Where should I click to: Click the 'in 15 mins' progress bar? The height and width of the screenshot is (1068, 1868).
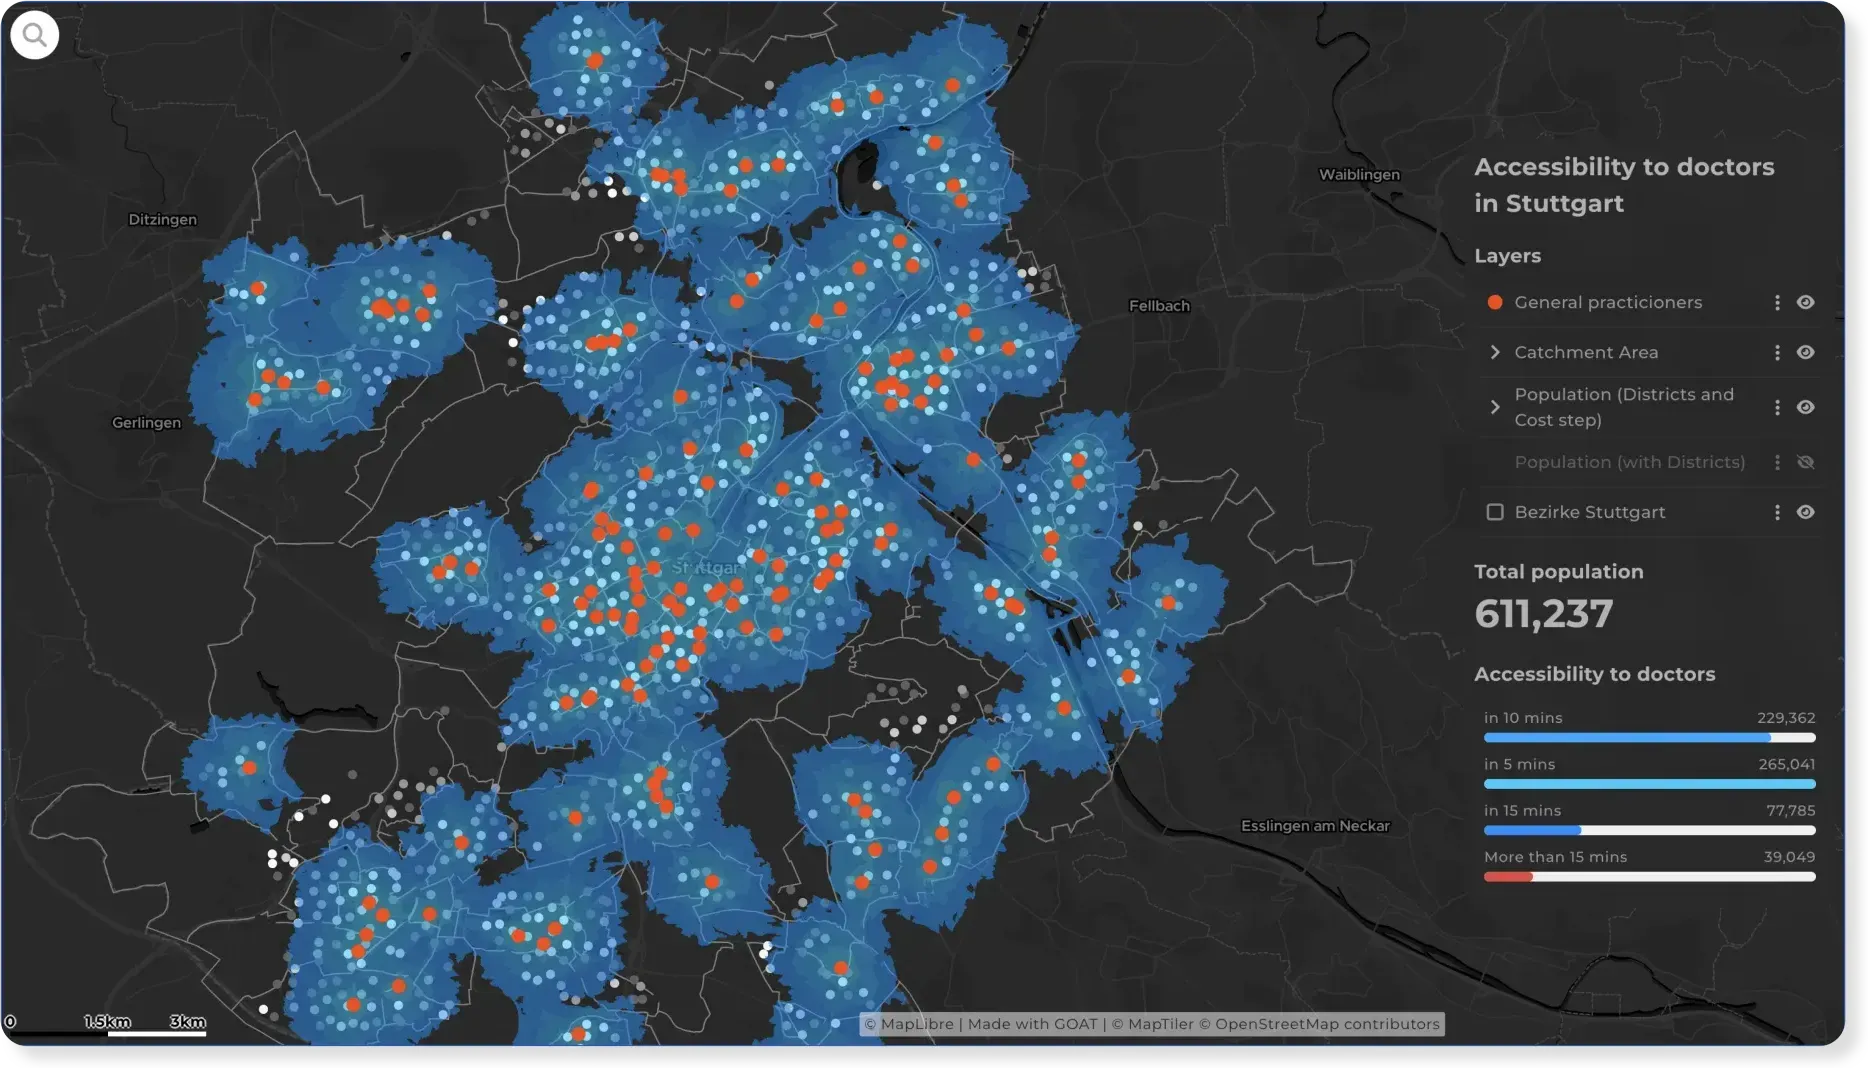coord(1649,830)
